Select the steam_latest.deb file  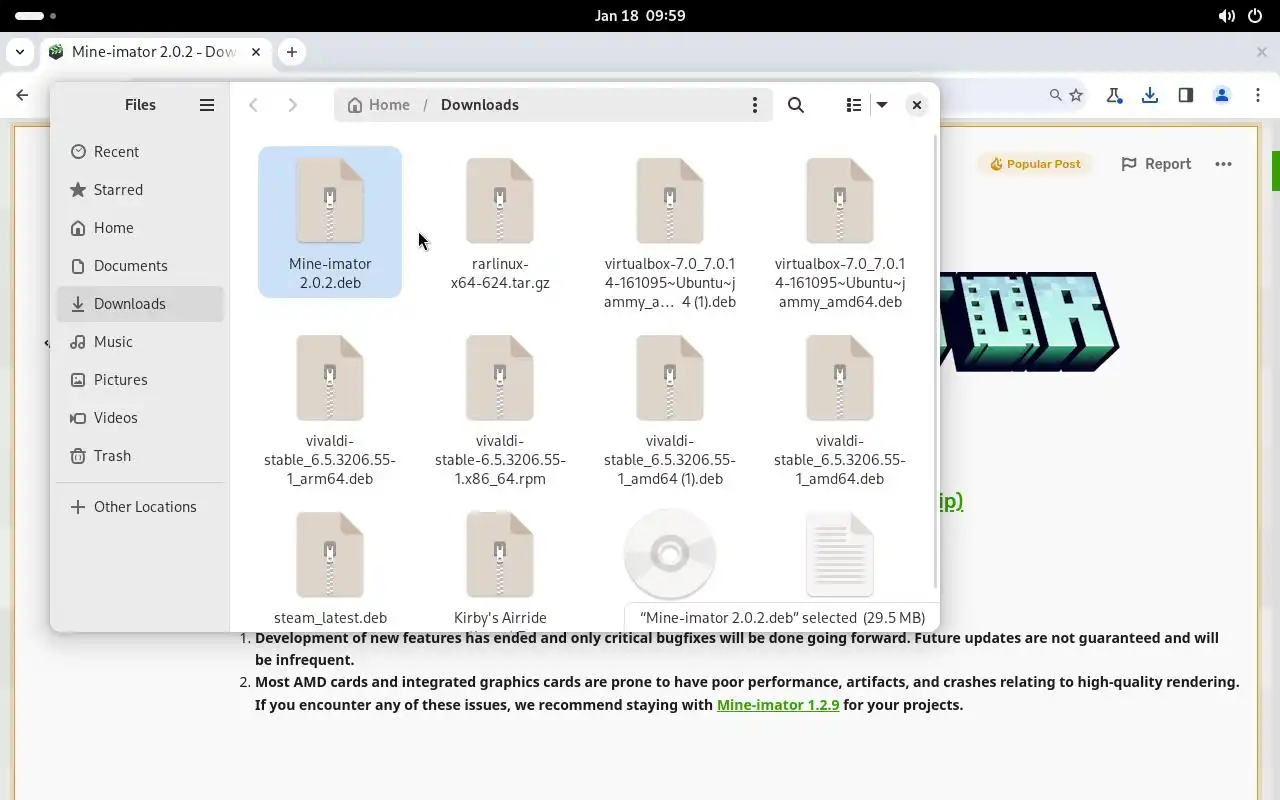[x=330, y=567]
